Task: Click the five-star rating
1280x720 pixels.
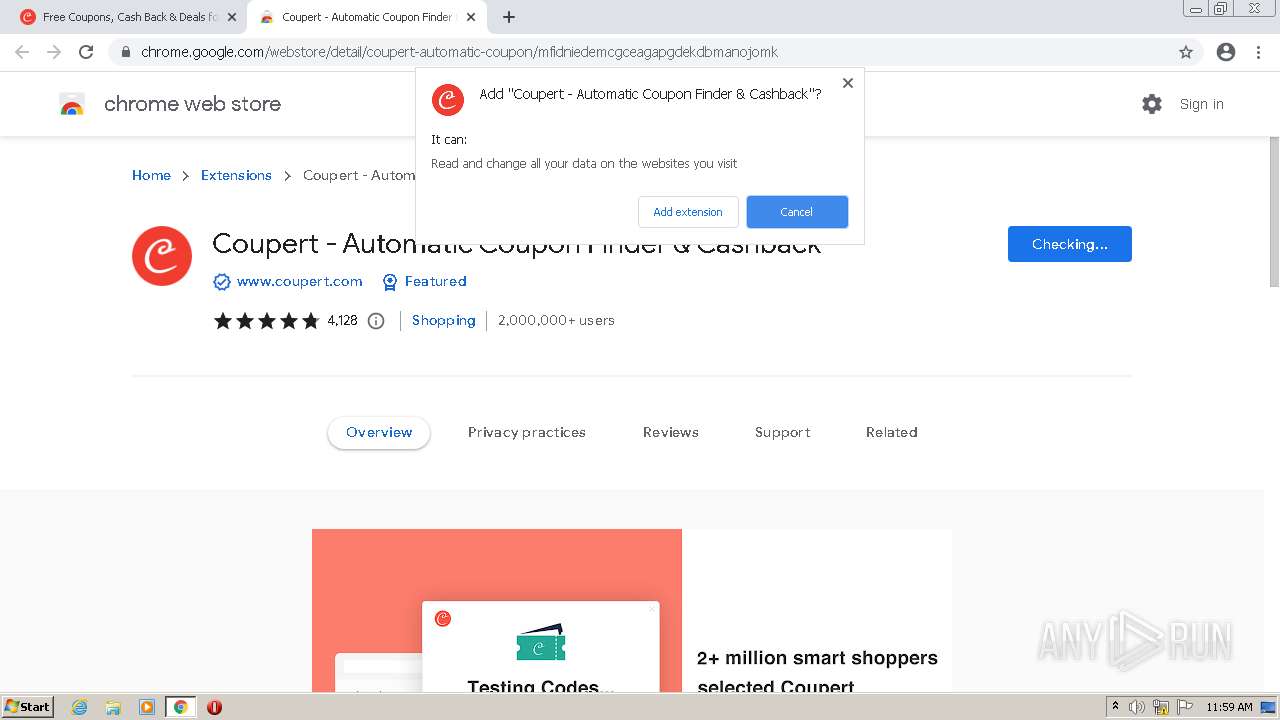Action: point(266,321)
